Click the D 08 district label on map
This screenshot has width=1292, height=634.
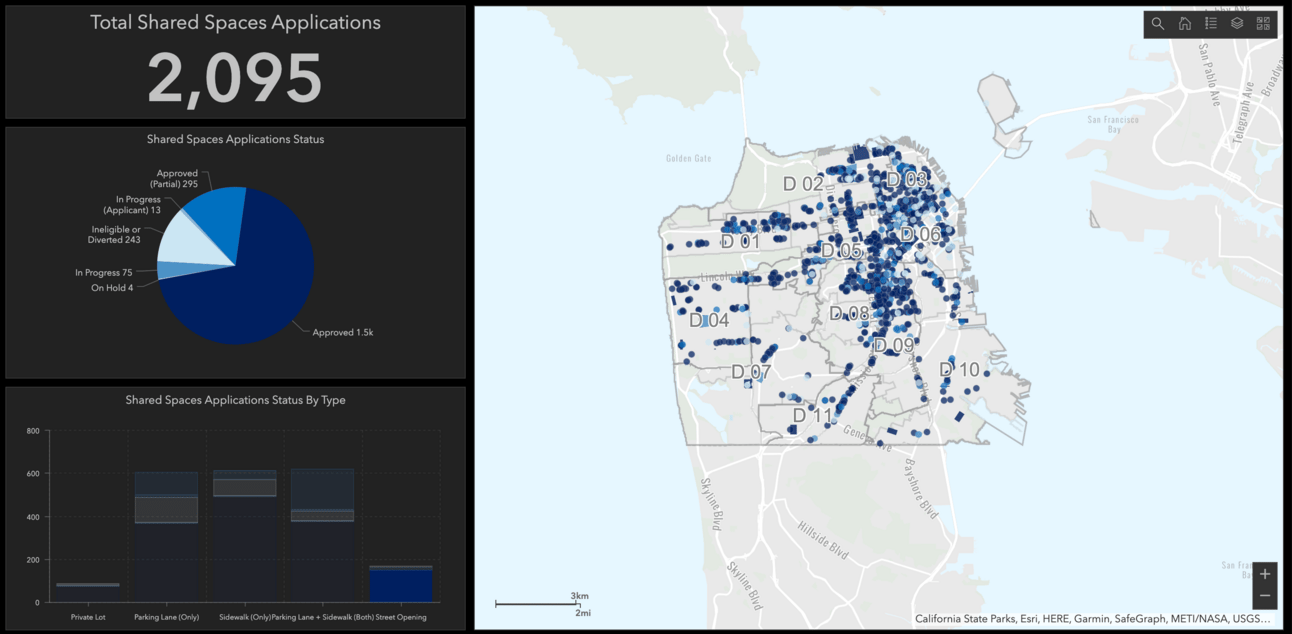click(850, 314)
